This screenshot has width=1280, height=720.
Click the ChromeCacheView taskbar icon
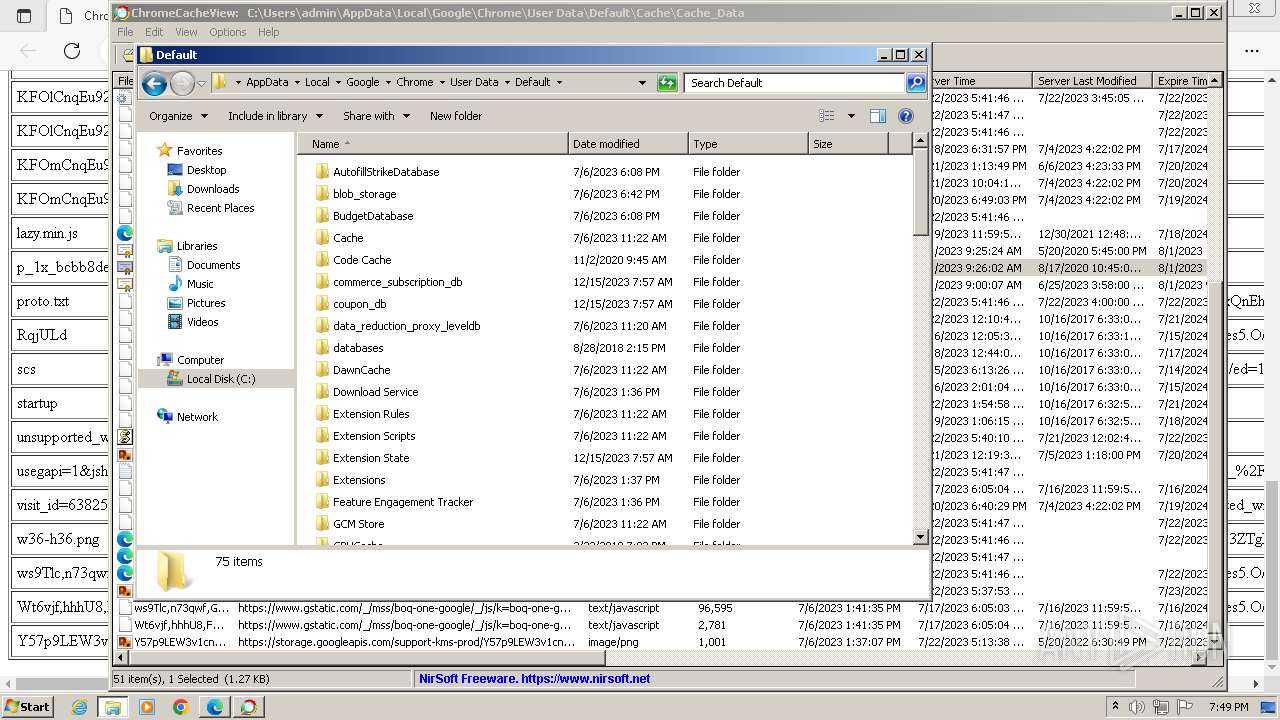(248, 707)
